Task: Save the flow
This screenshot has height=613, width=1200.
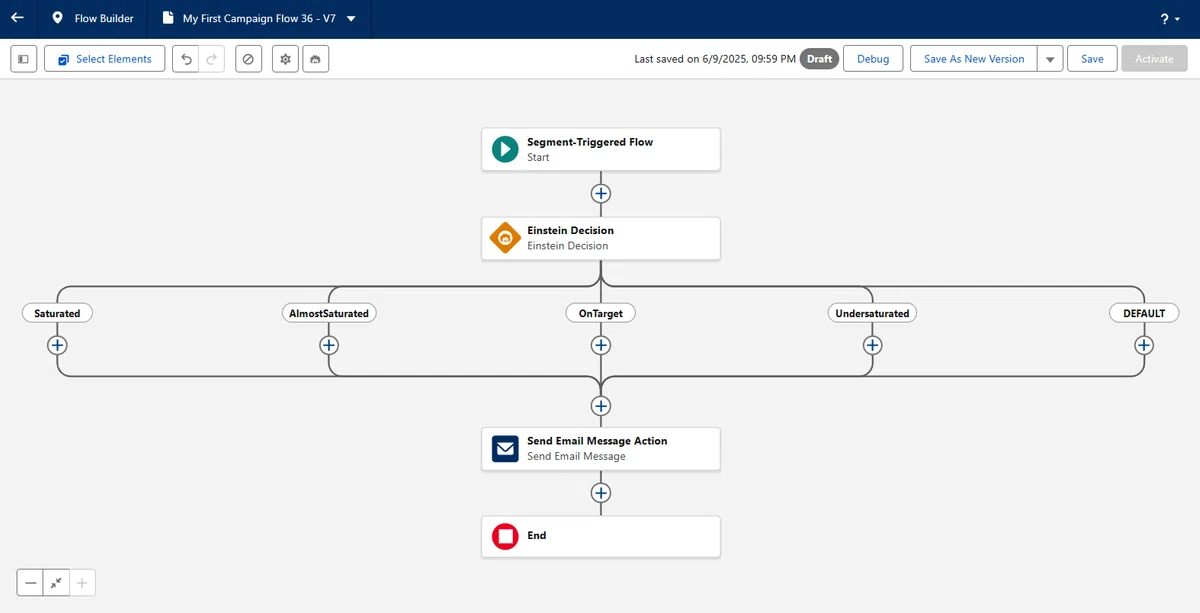Action: pyautogui.click(x=1092, y=59)
